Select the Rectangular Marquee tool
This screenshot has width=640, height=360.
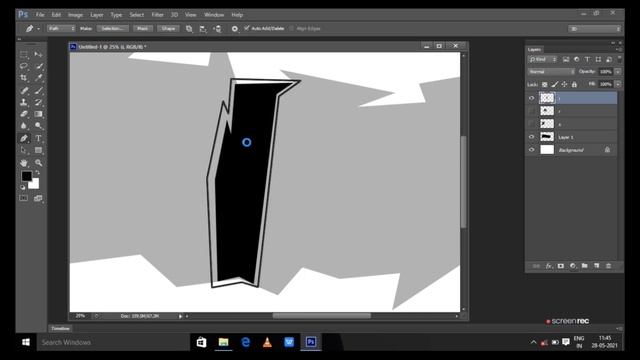(24, 54)
